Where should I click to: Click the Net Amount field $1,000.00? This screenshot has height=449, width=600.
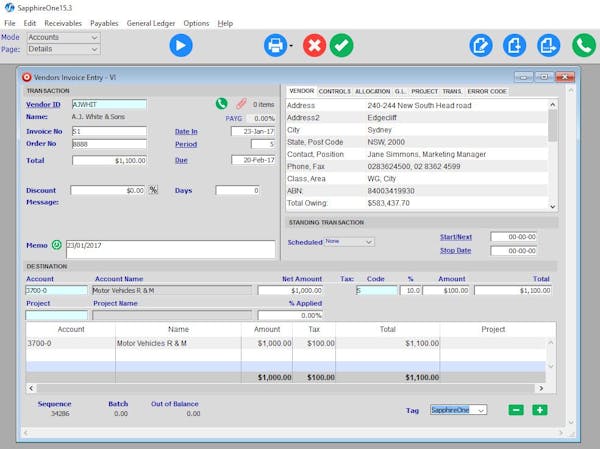point(290,291)
